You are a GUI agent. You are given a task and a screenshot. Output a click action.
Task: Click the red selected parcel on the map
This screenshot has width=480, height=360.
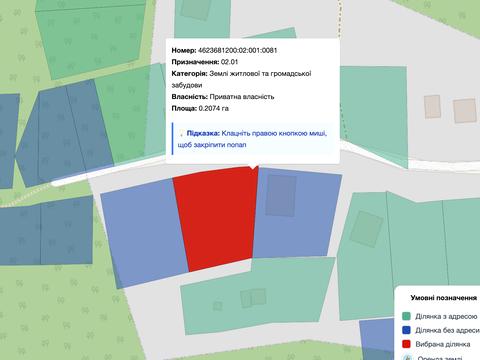(217, 218)
